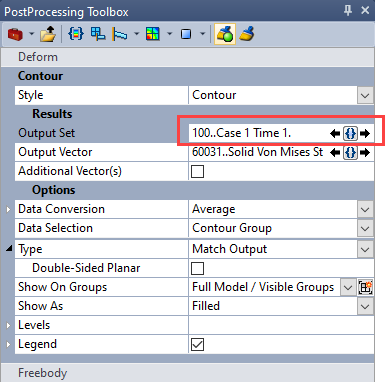This screenshot has width=385, height=382.
Task: Click Output Set value 100..Case 1 Time 1.
Action: (x=242, y=133)
